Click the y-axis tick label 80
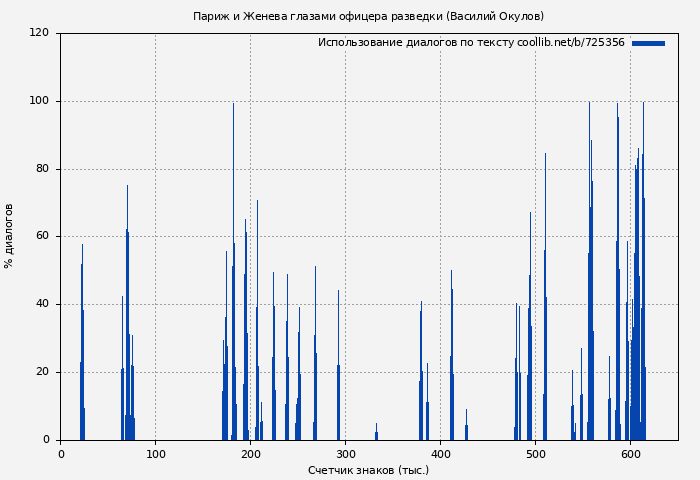This screenshot has width=700, height=480. click(x=42, y=169)
